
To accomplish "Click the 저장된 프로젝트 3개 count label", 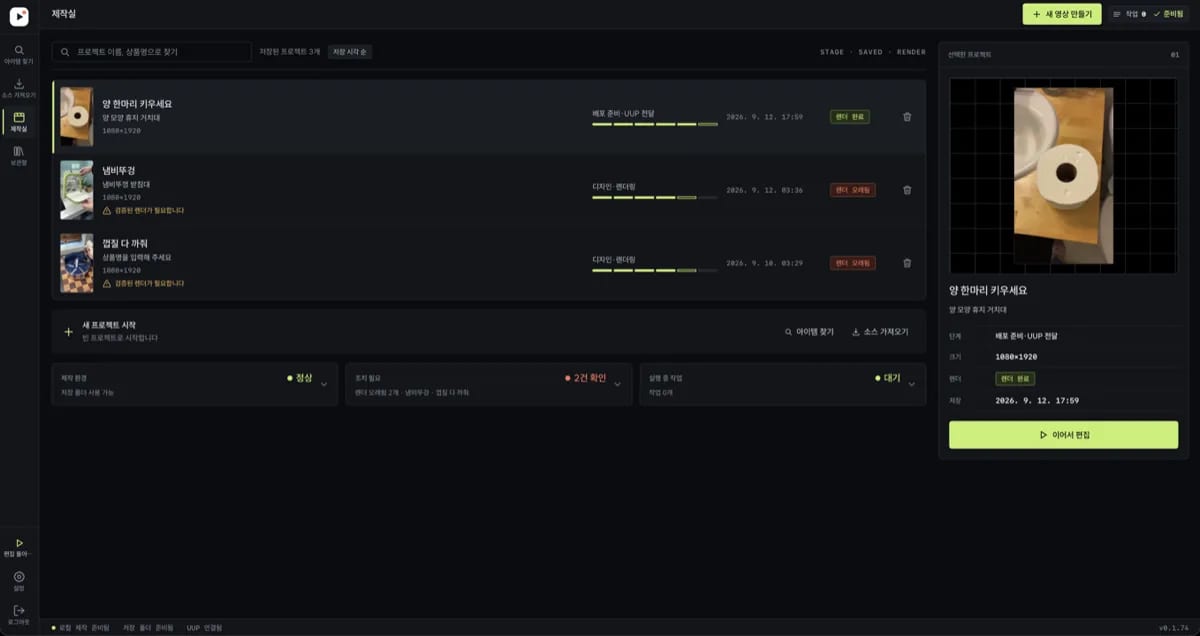I will 290,52.
